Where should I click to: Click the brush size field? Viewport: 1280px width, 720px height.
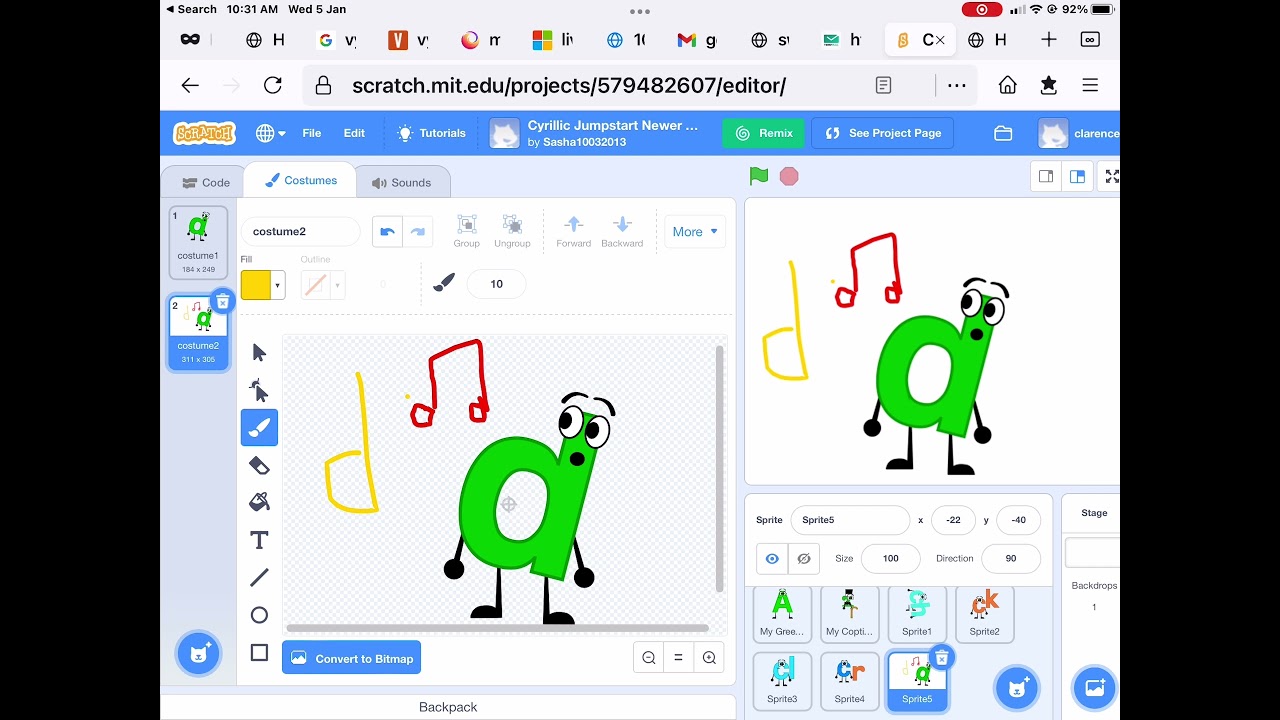(x=496, y=284)
